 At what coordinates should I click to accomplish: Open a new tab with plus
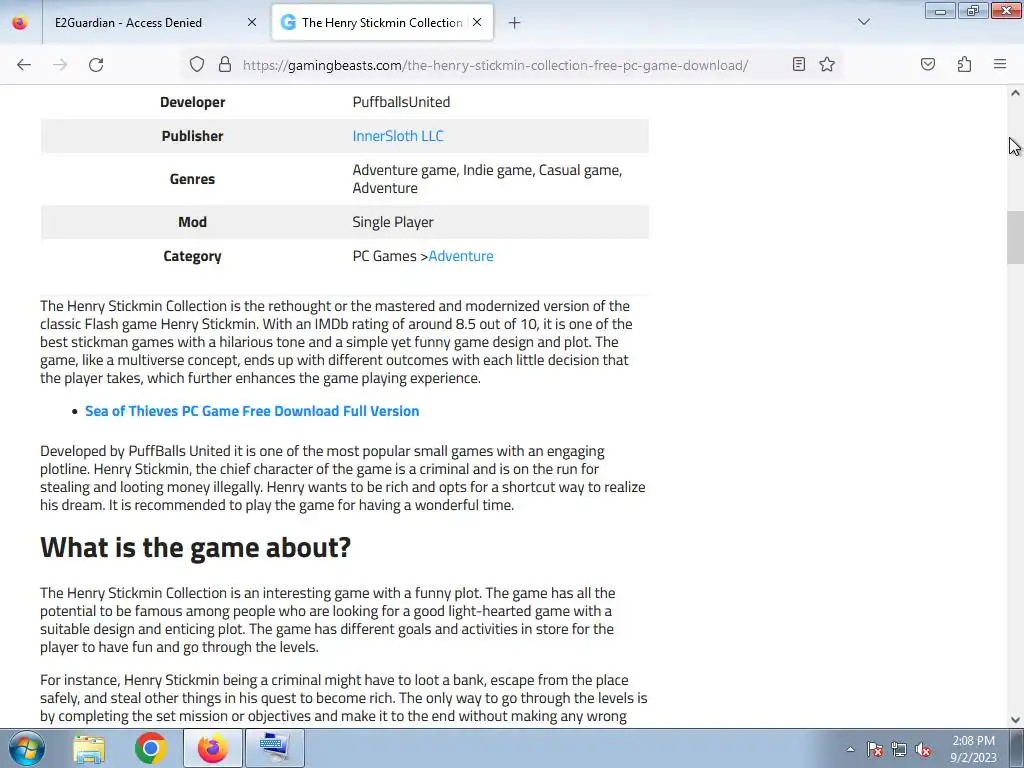(515, 23)
